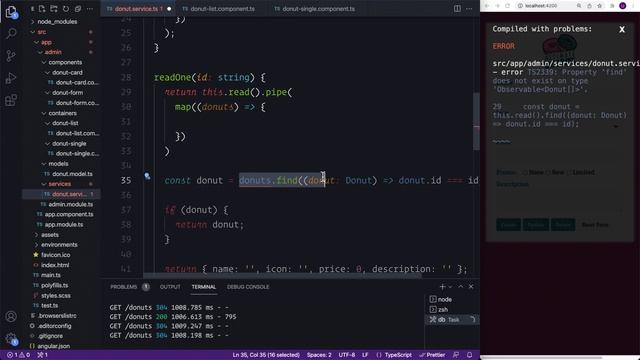The width and height of the screenshot is (640, 360).
Task: Open the notifications bell in status bar
Action: (470, 355)
